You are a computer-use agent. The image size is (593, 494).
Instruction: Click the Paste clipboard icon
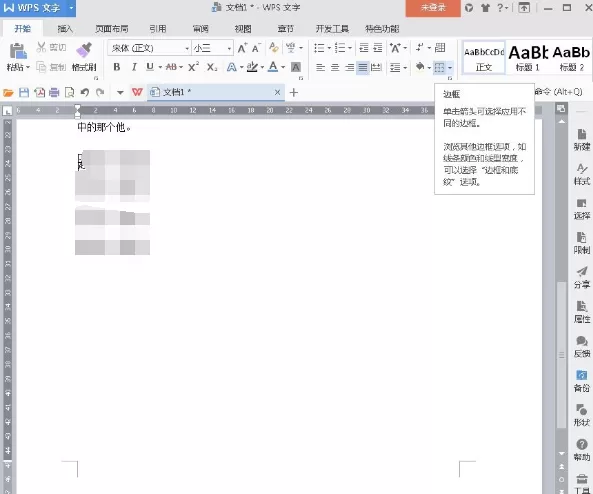click(x=17, y=51)
